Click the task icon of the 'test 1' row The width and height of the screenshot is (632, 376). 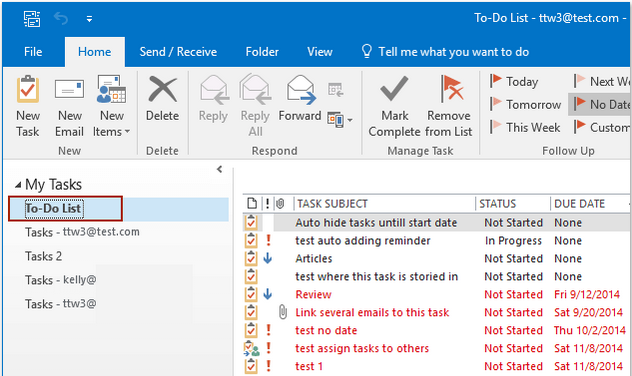(x=251, y=366)
